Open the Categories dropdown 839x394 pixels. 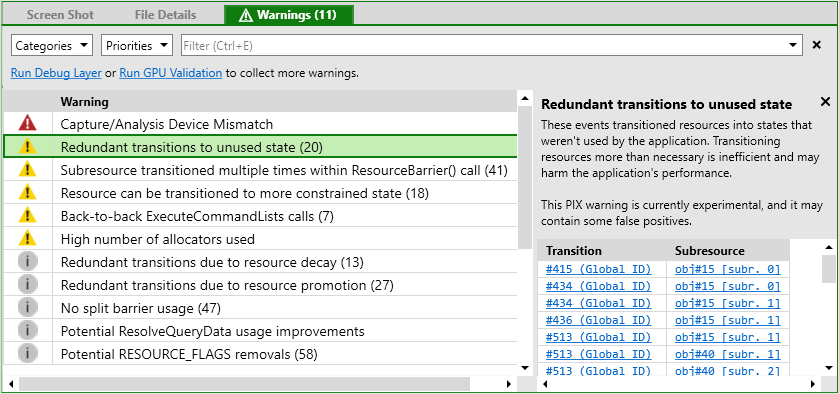click(x=52, y=46)
